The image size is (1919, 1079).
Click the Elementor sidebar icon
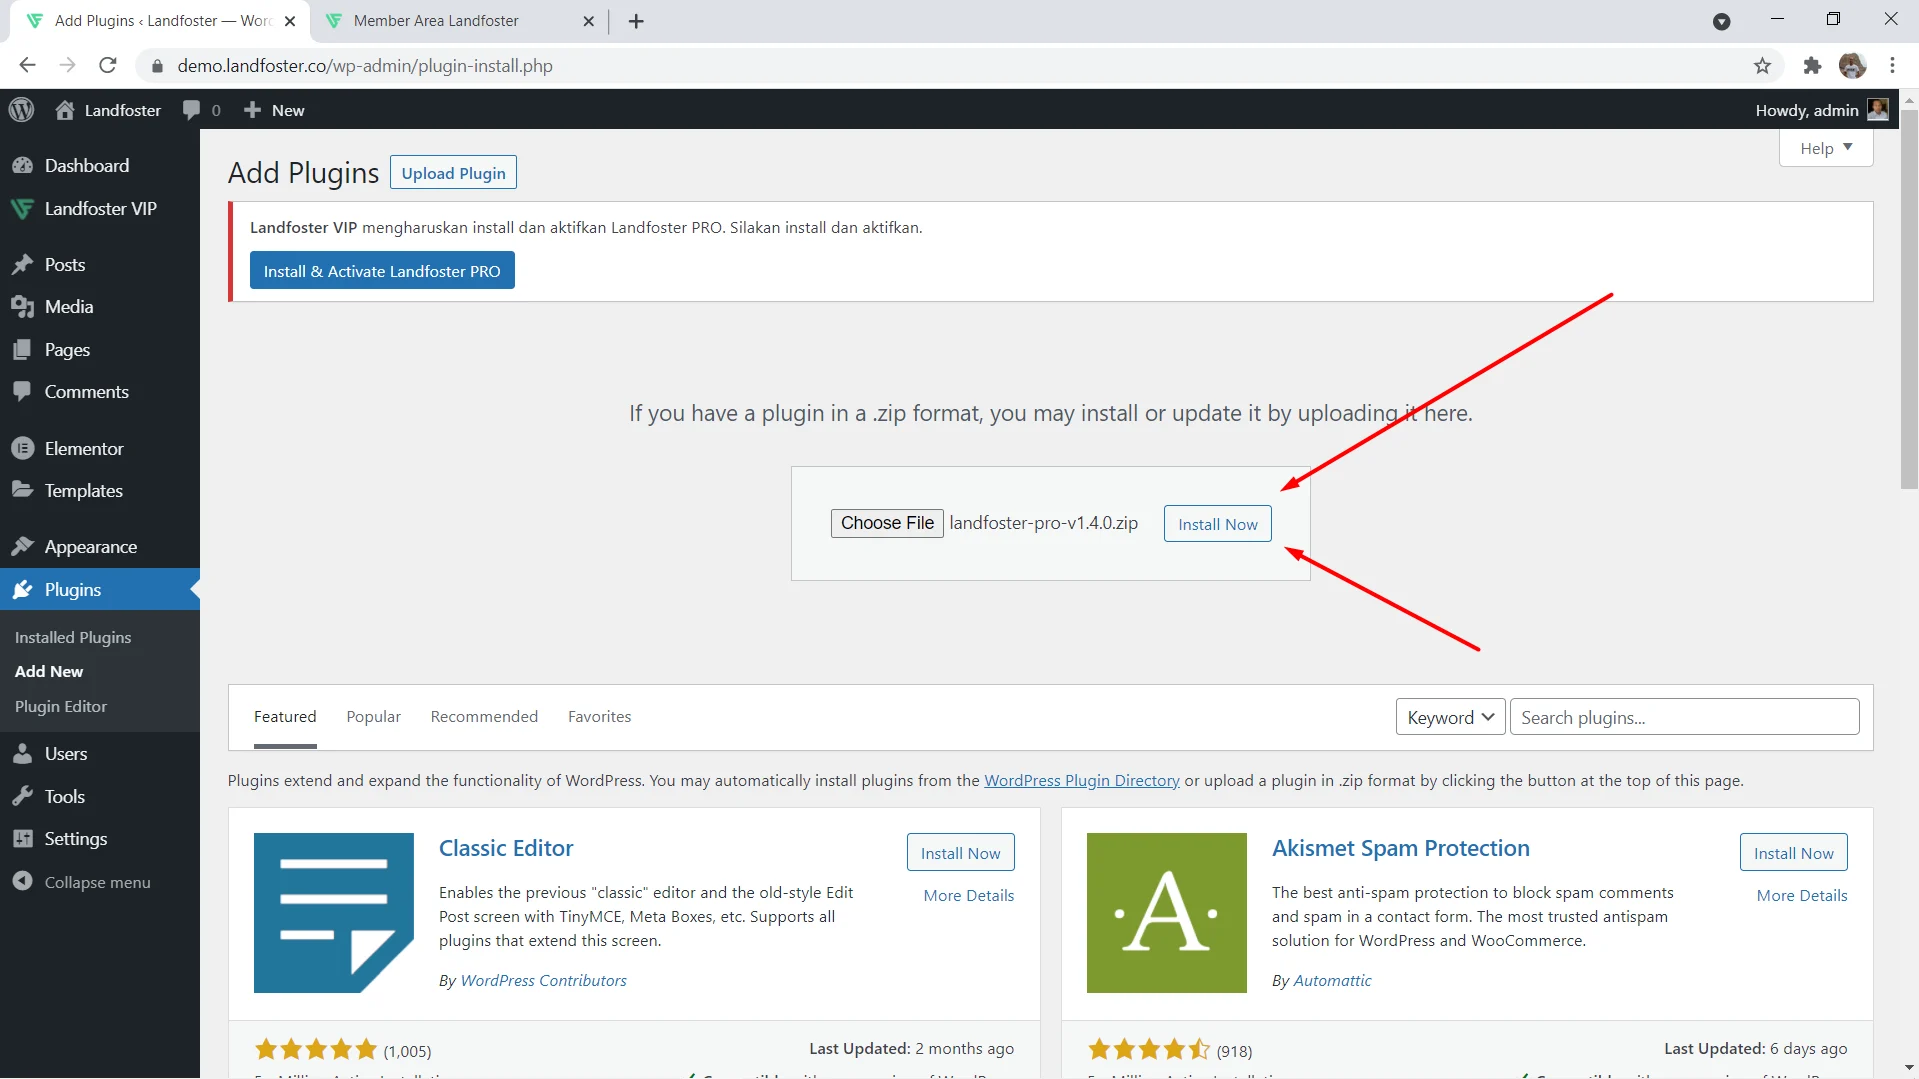click(22, 449)
